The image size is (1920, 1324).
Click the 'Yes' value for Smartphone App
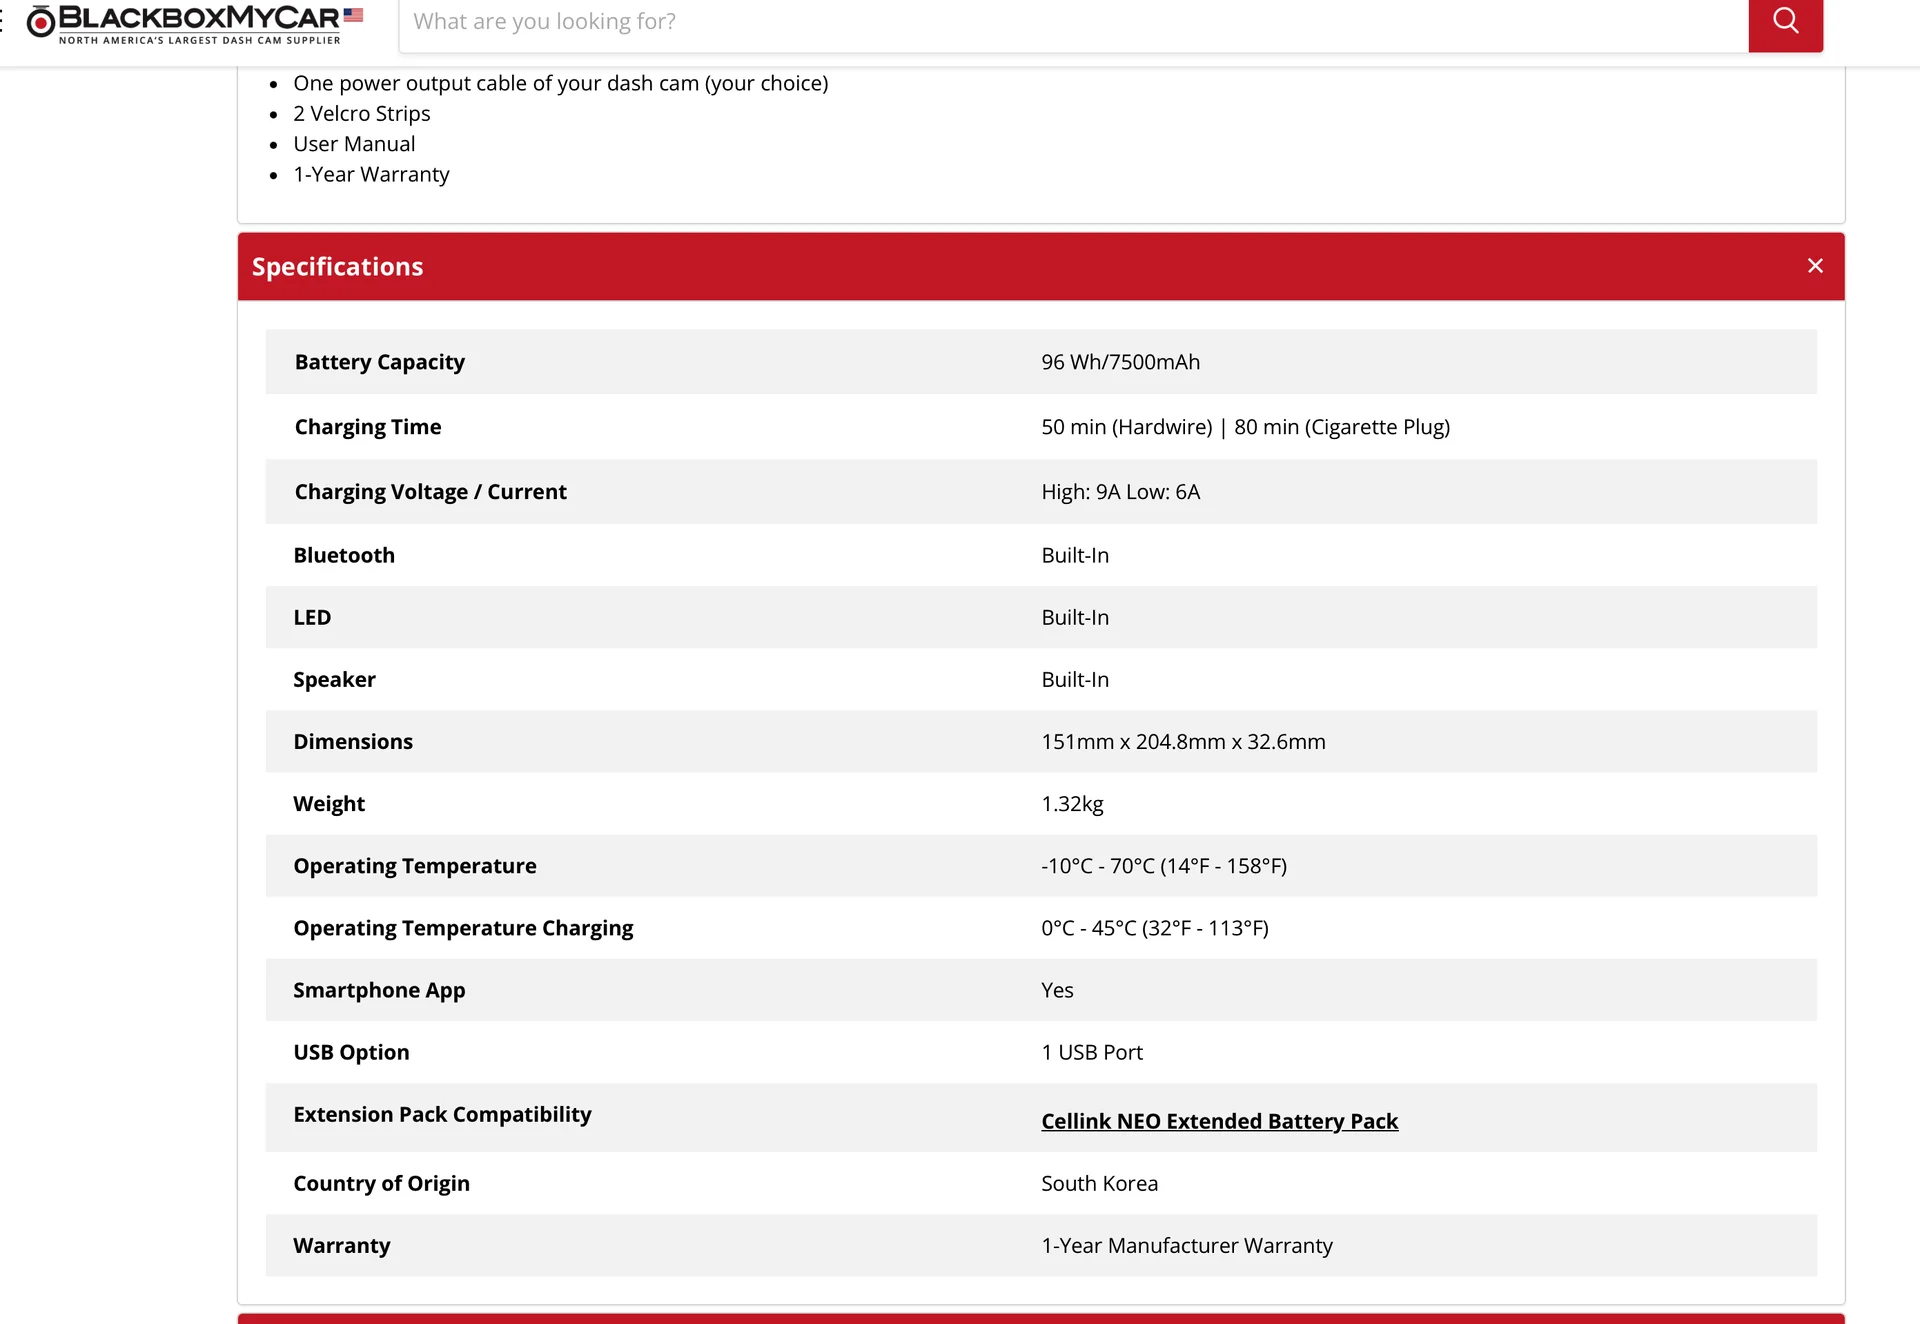pyautogui.click(x=1057, y=990)
